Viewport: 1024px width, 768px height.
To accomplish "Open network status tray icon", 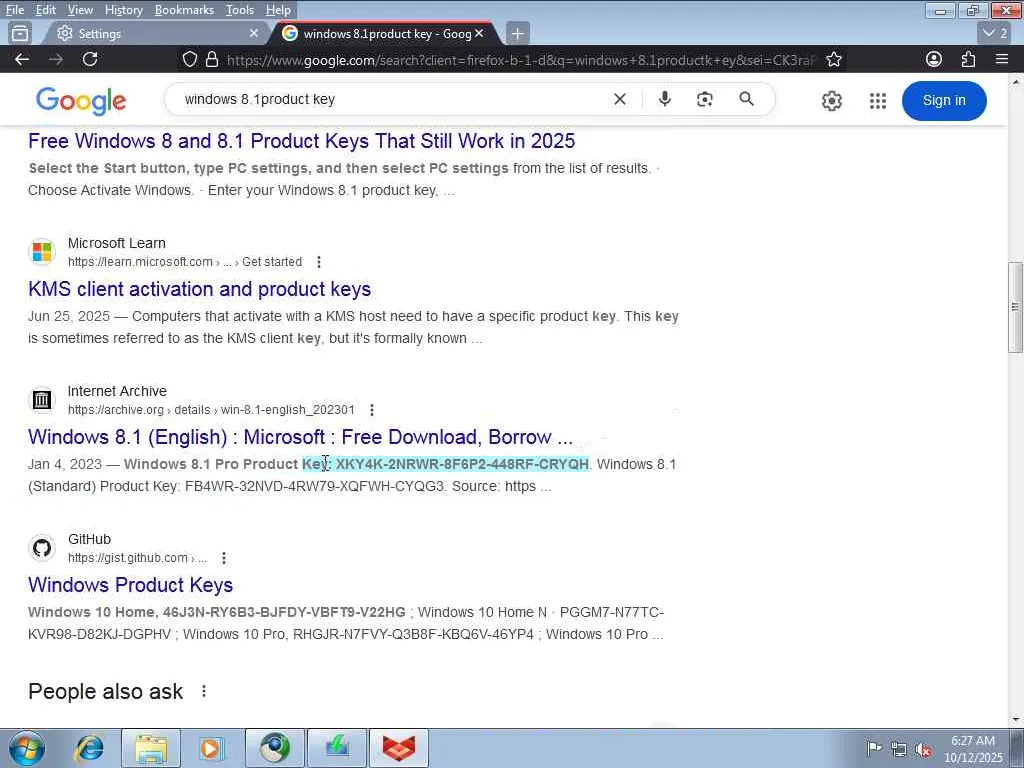I will click(899, 749).
